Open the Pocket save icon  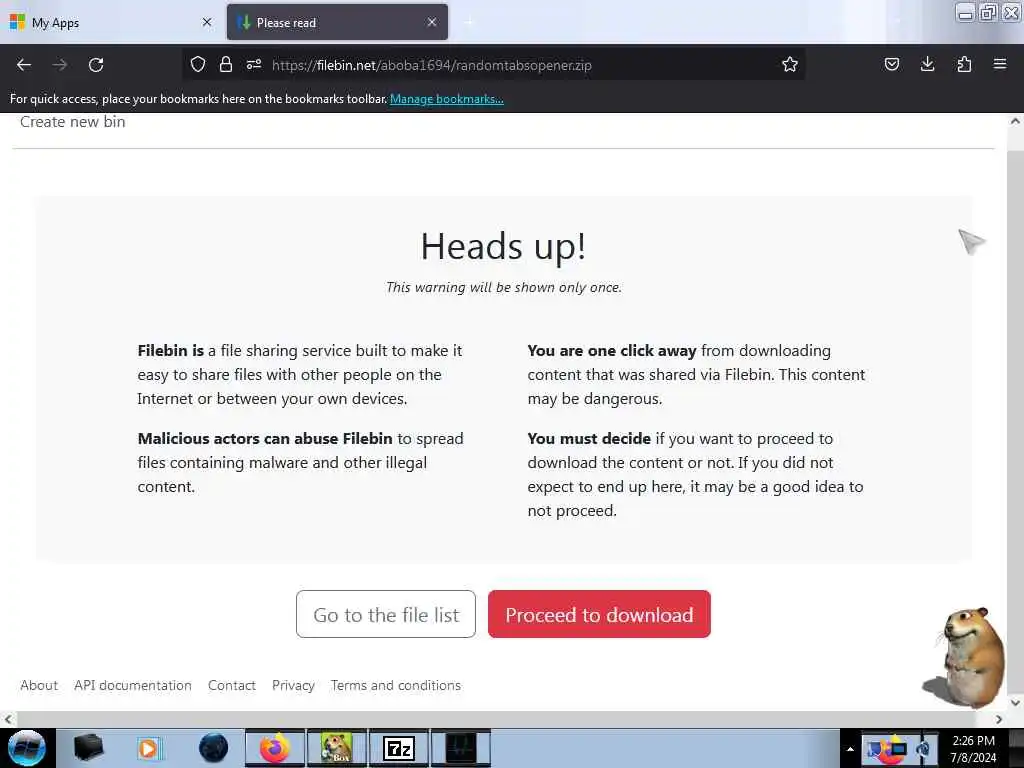click(x=892, y=65)
